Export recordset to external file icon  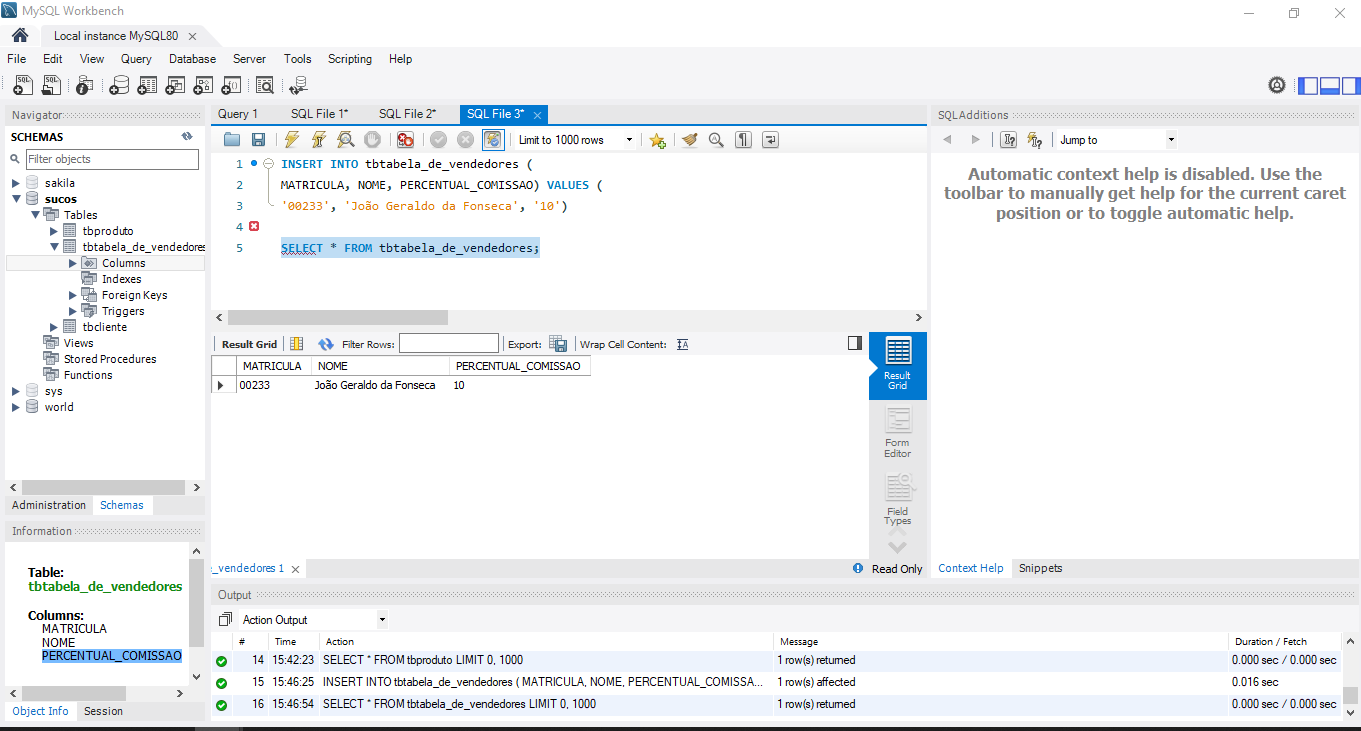click(558, 344)
